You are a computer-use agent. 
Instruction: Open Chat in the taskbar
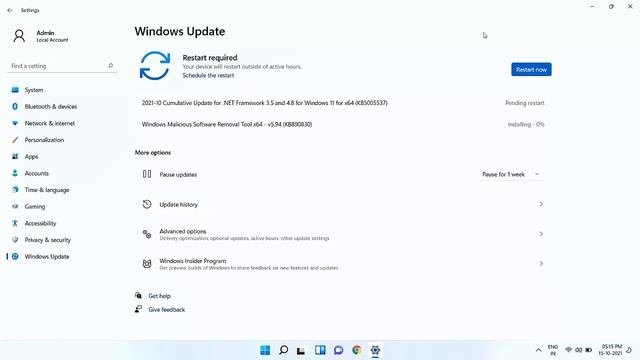(x=338, y=350)
